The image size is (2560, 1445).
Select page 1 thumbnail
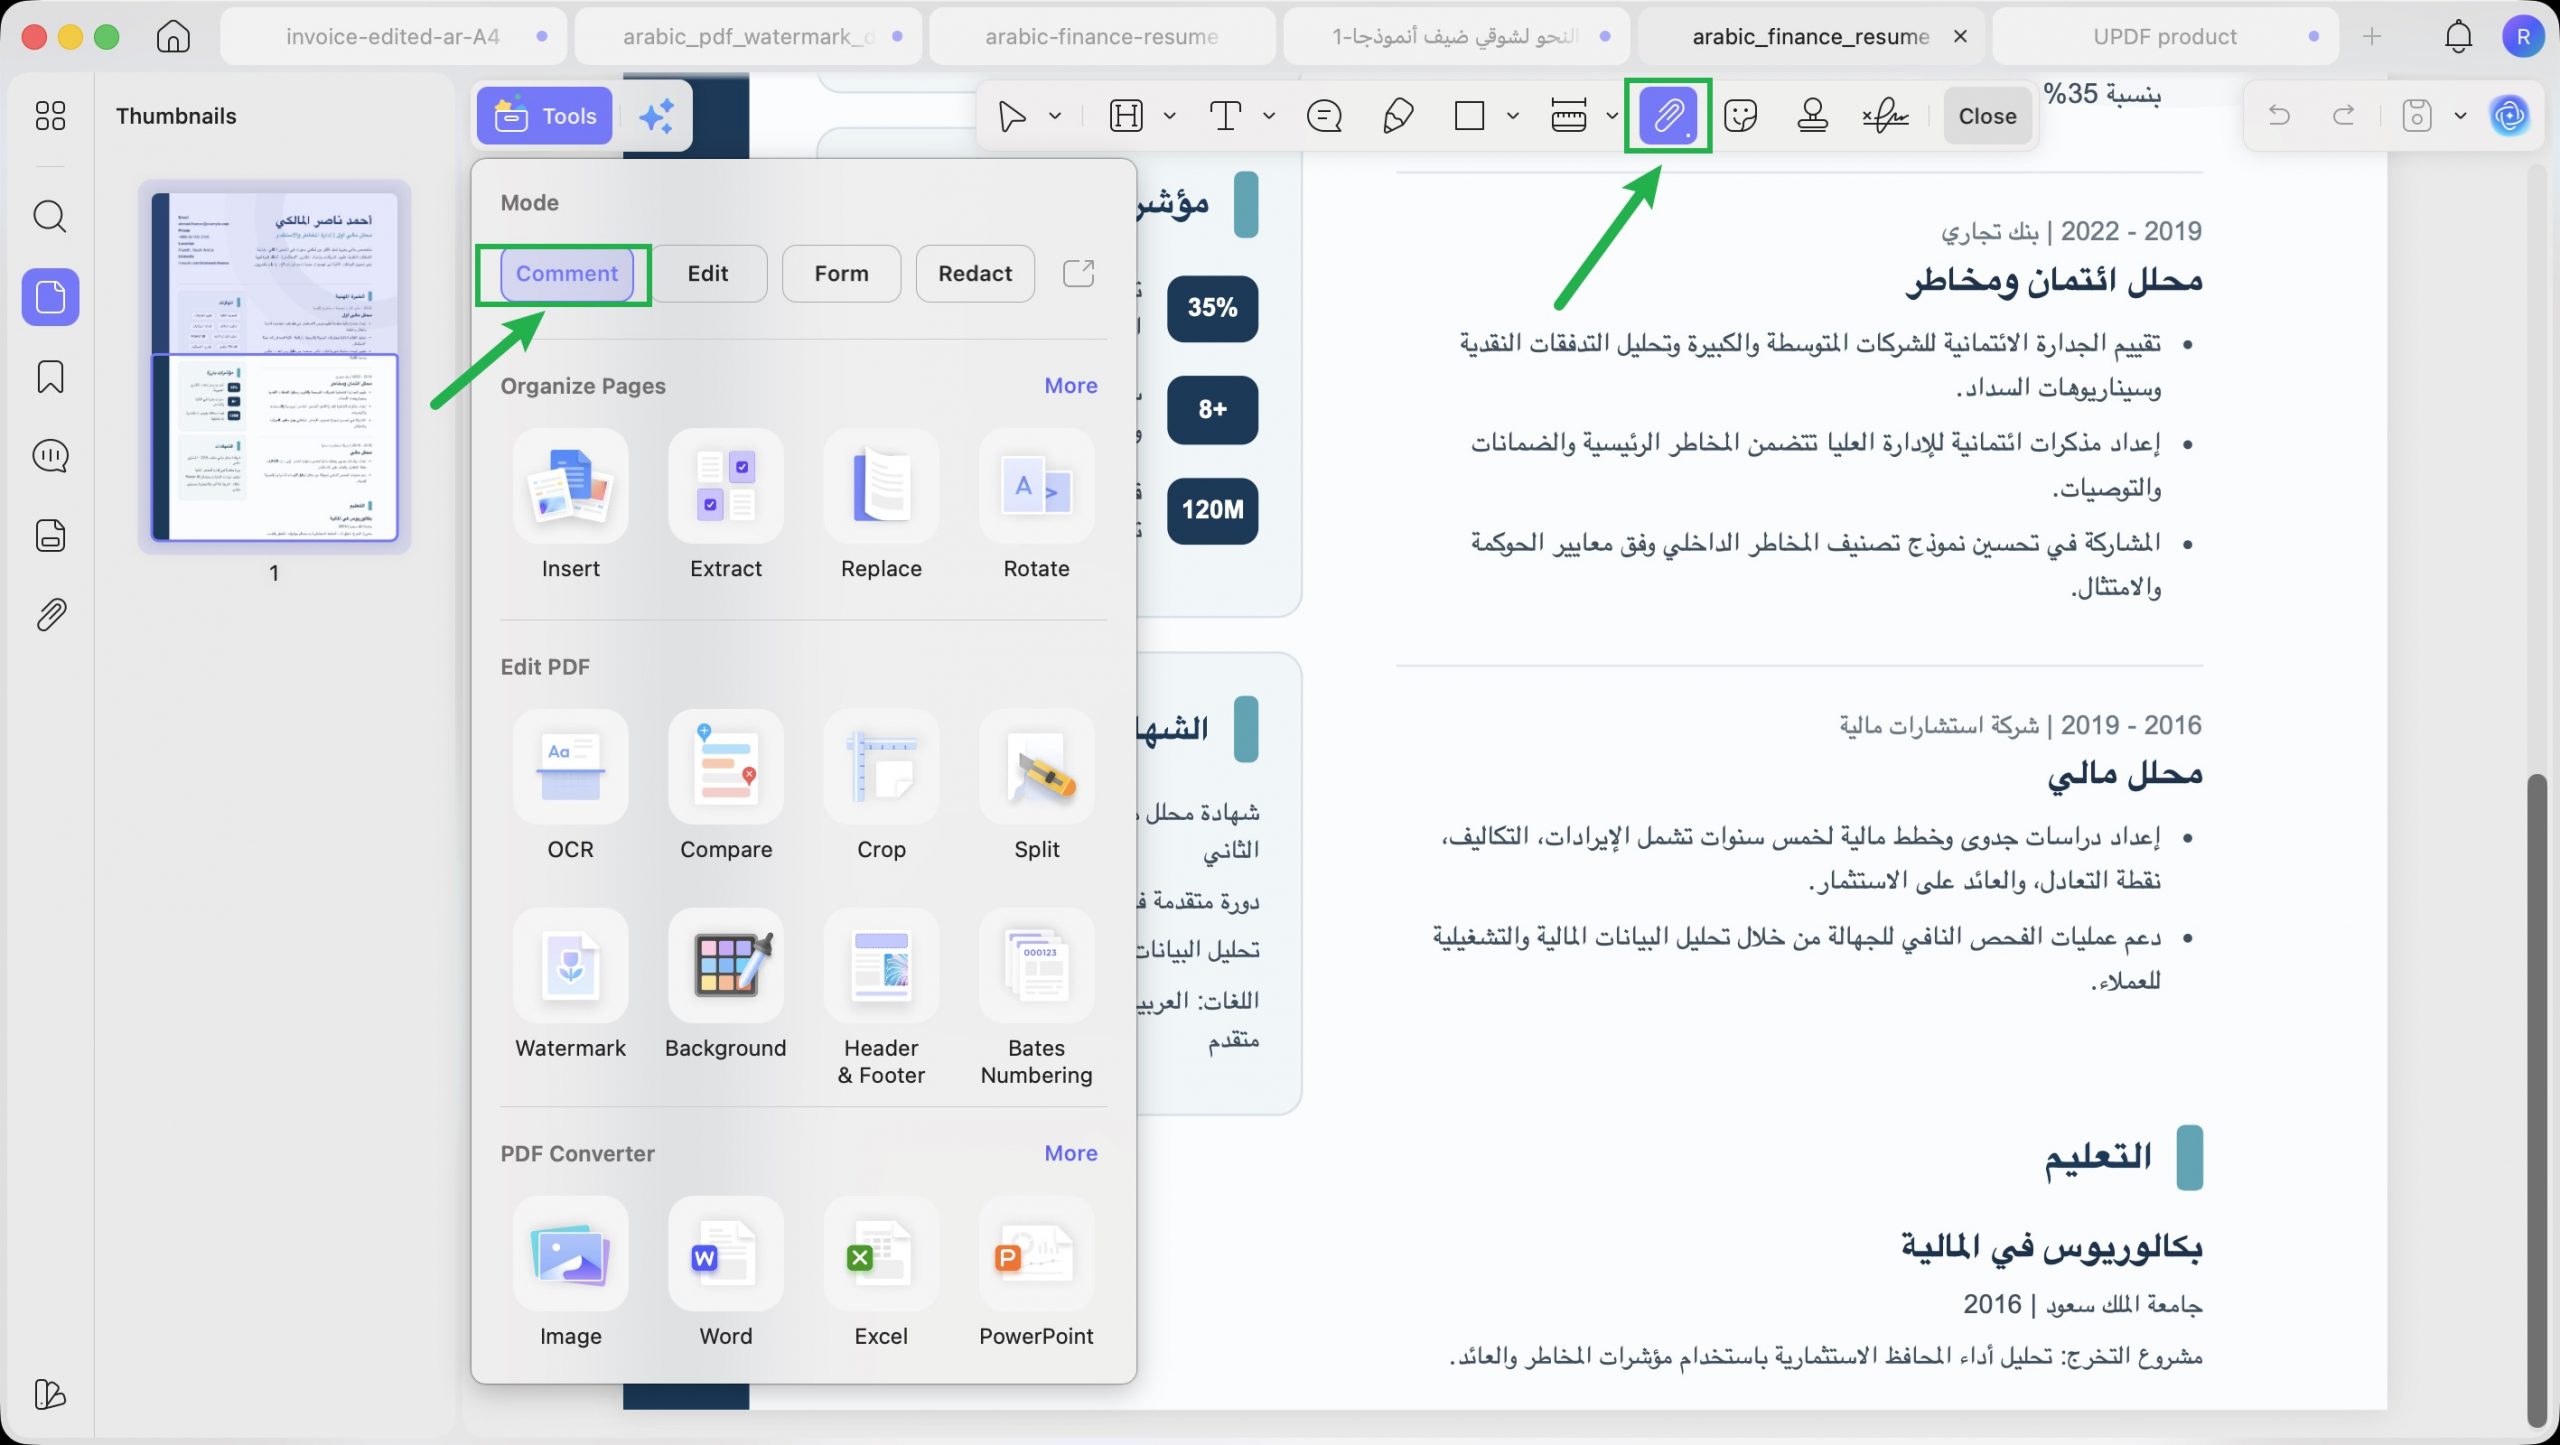pyautogui.click(x=274, y=367)
